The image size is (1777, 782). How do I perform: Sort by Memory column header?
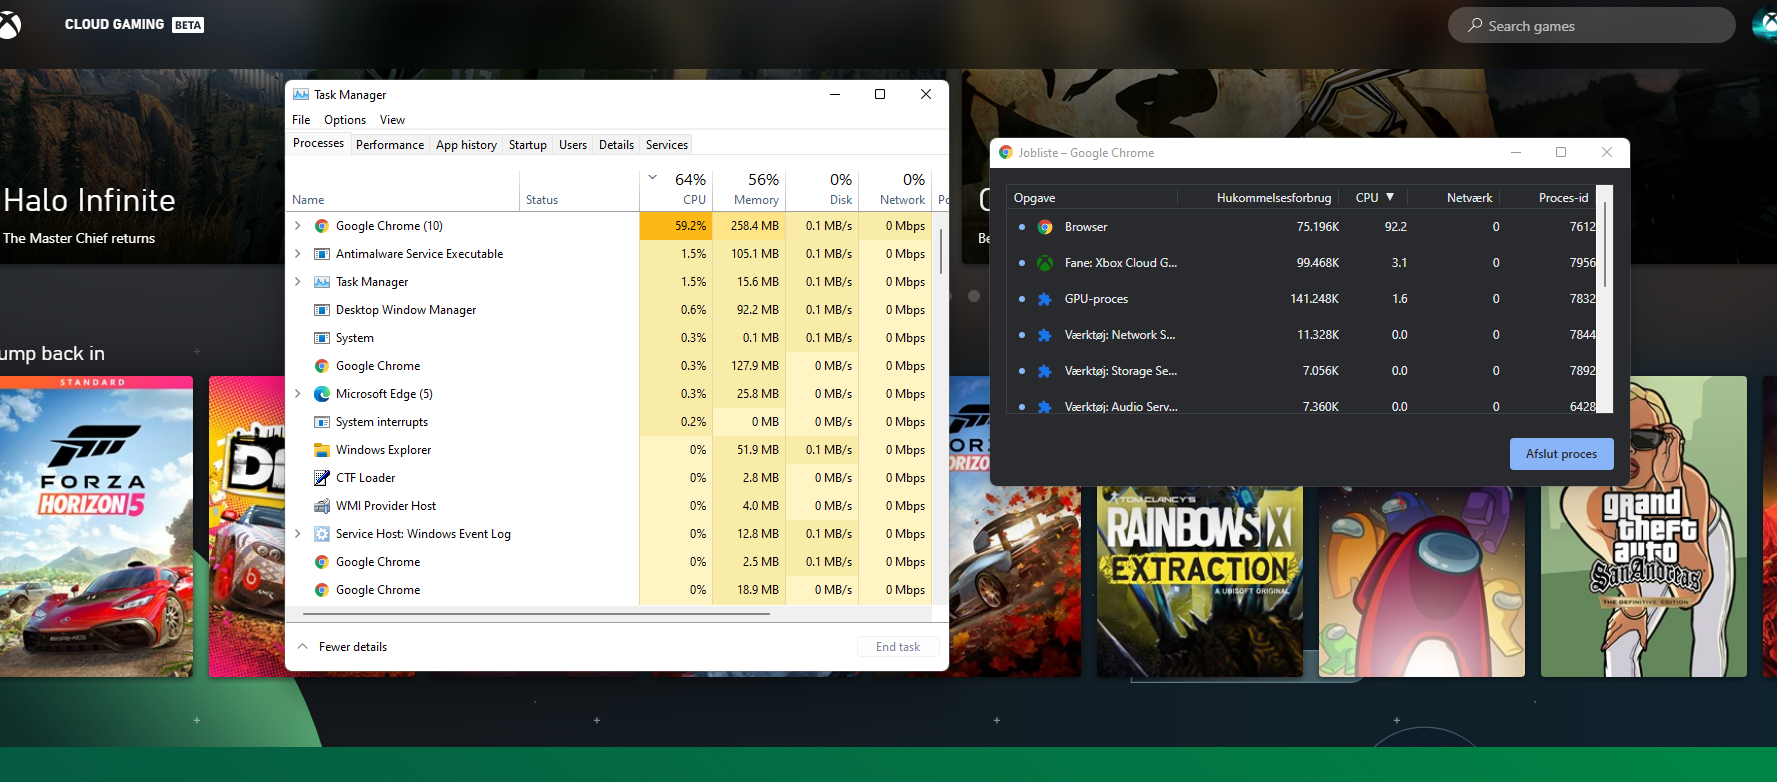click(x=749, y=189)
